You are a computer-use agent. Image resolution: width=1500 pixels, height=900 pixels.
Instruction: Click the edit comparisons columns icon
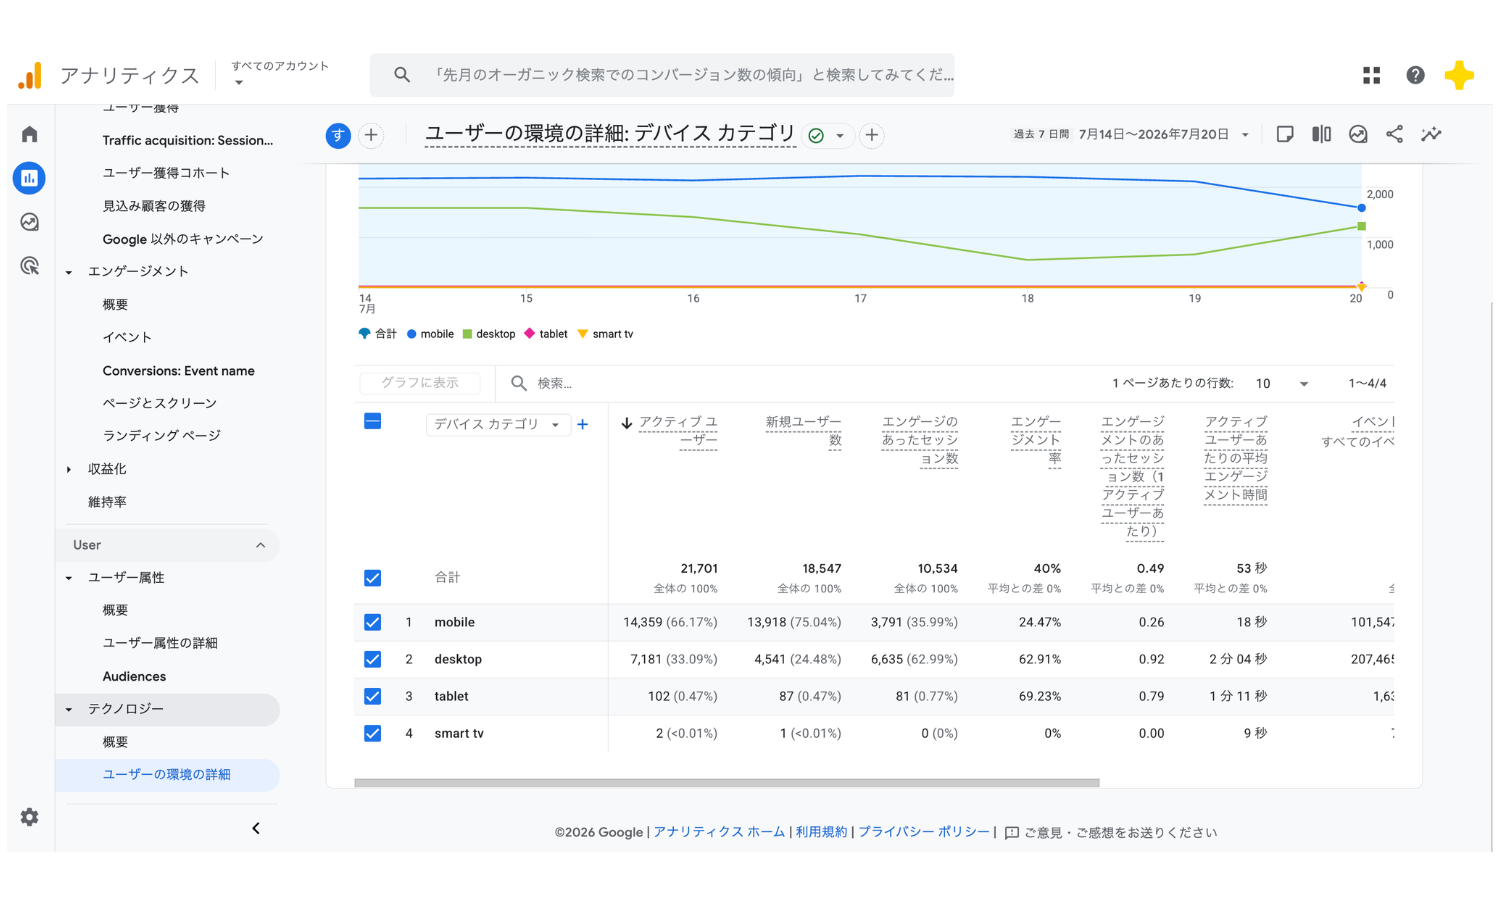point(1321,134)
